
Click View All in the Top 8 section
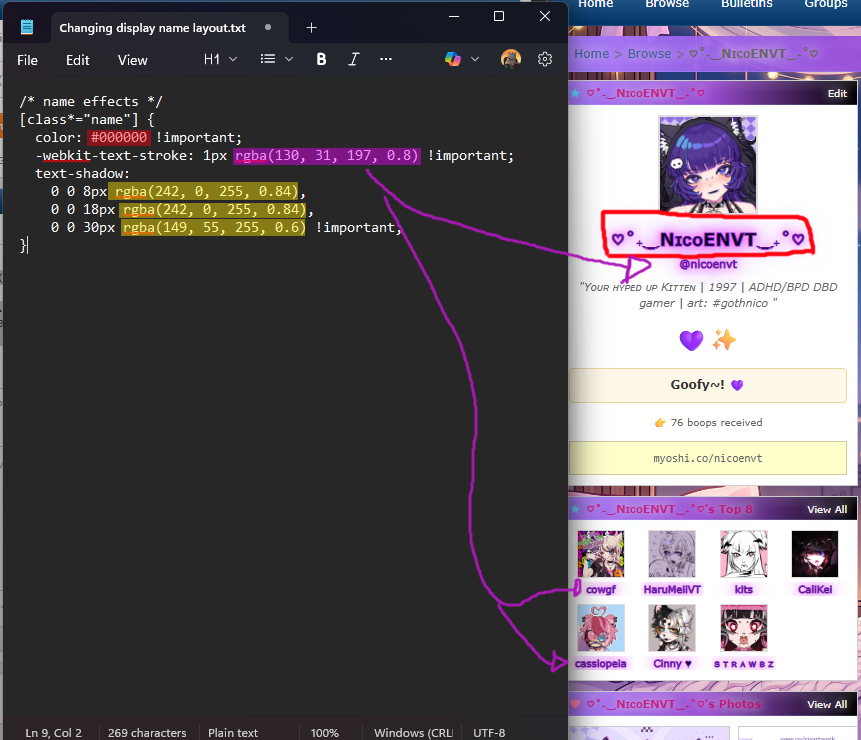(826, 509)
